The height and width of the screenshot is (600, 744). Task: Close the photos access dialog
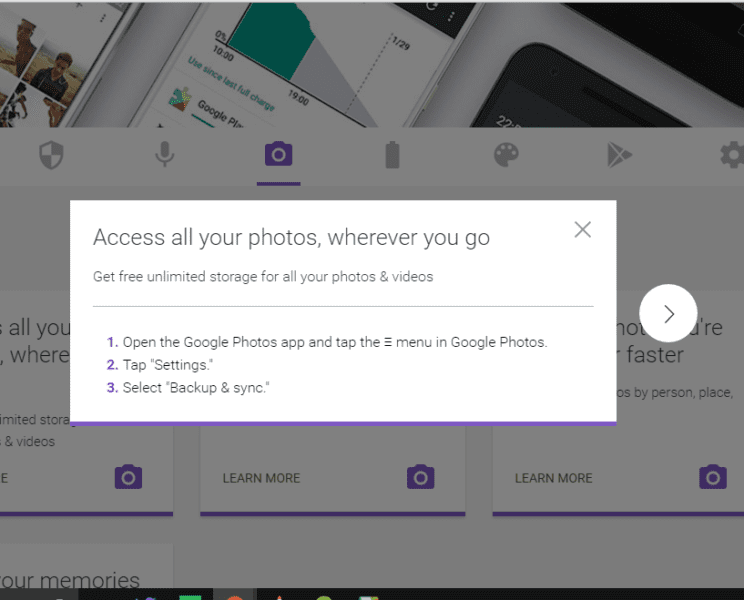582,230
